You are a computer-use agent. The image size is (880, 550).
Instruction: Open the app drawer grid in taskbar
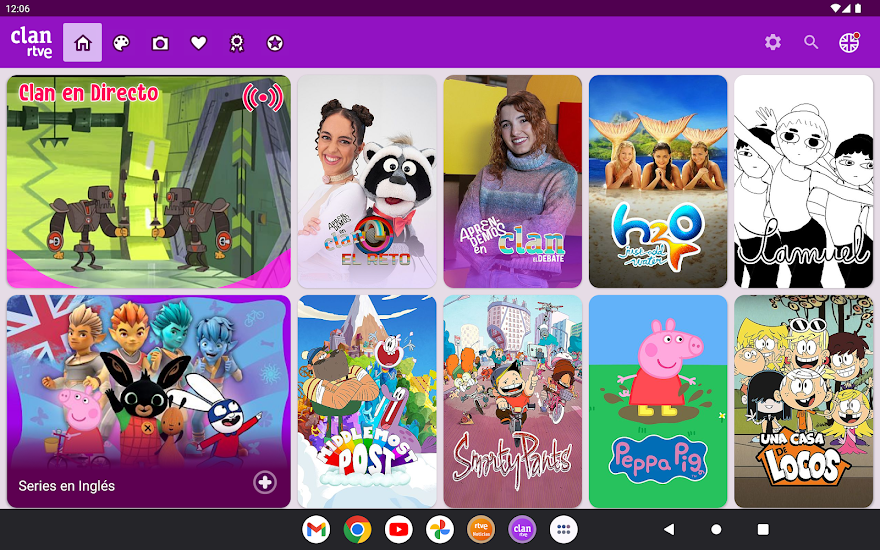[564, 529]
